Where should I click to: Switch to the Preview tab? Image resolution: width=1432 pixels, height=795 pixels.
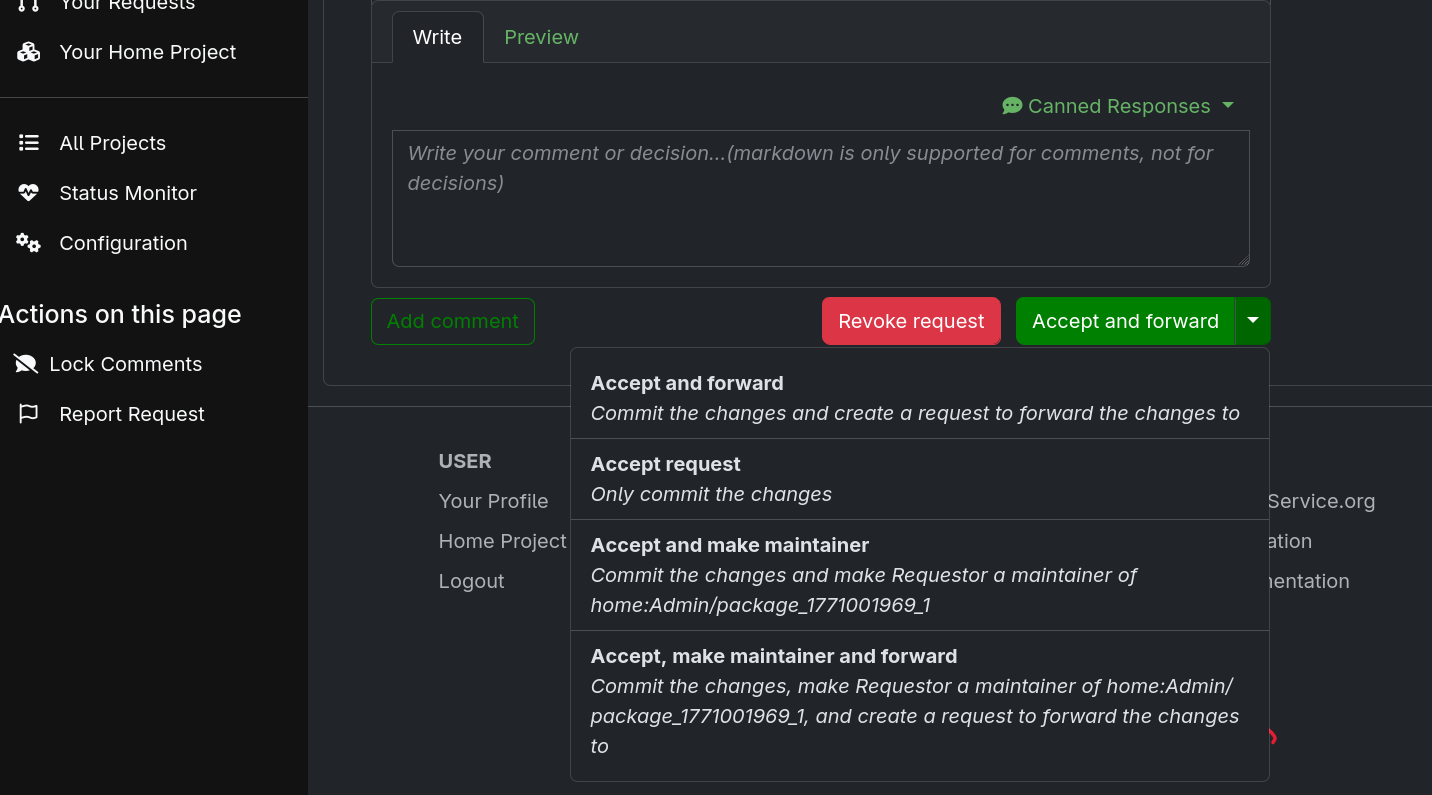point(541,37)
